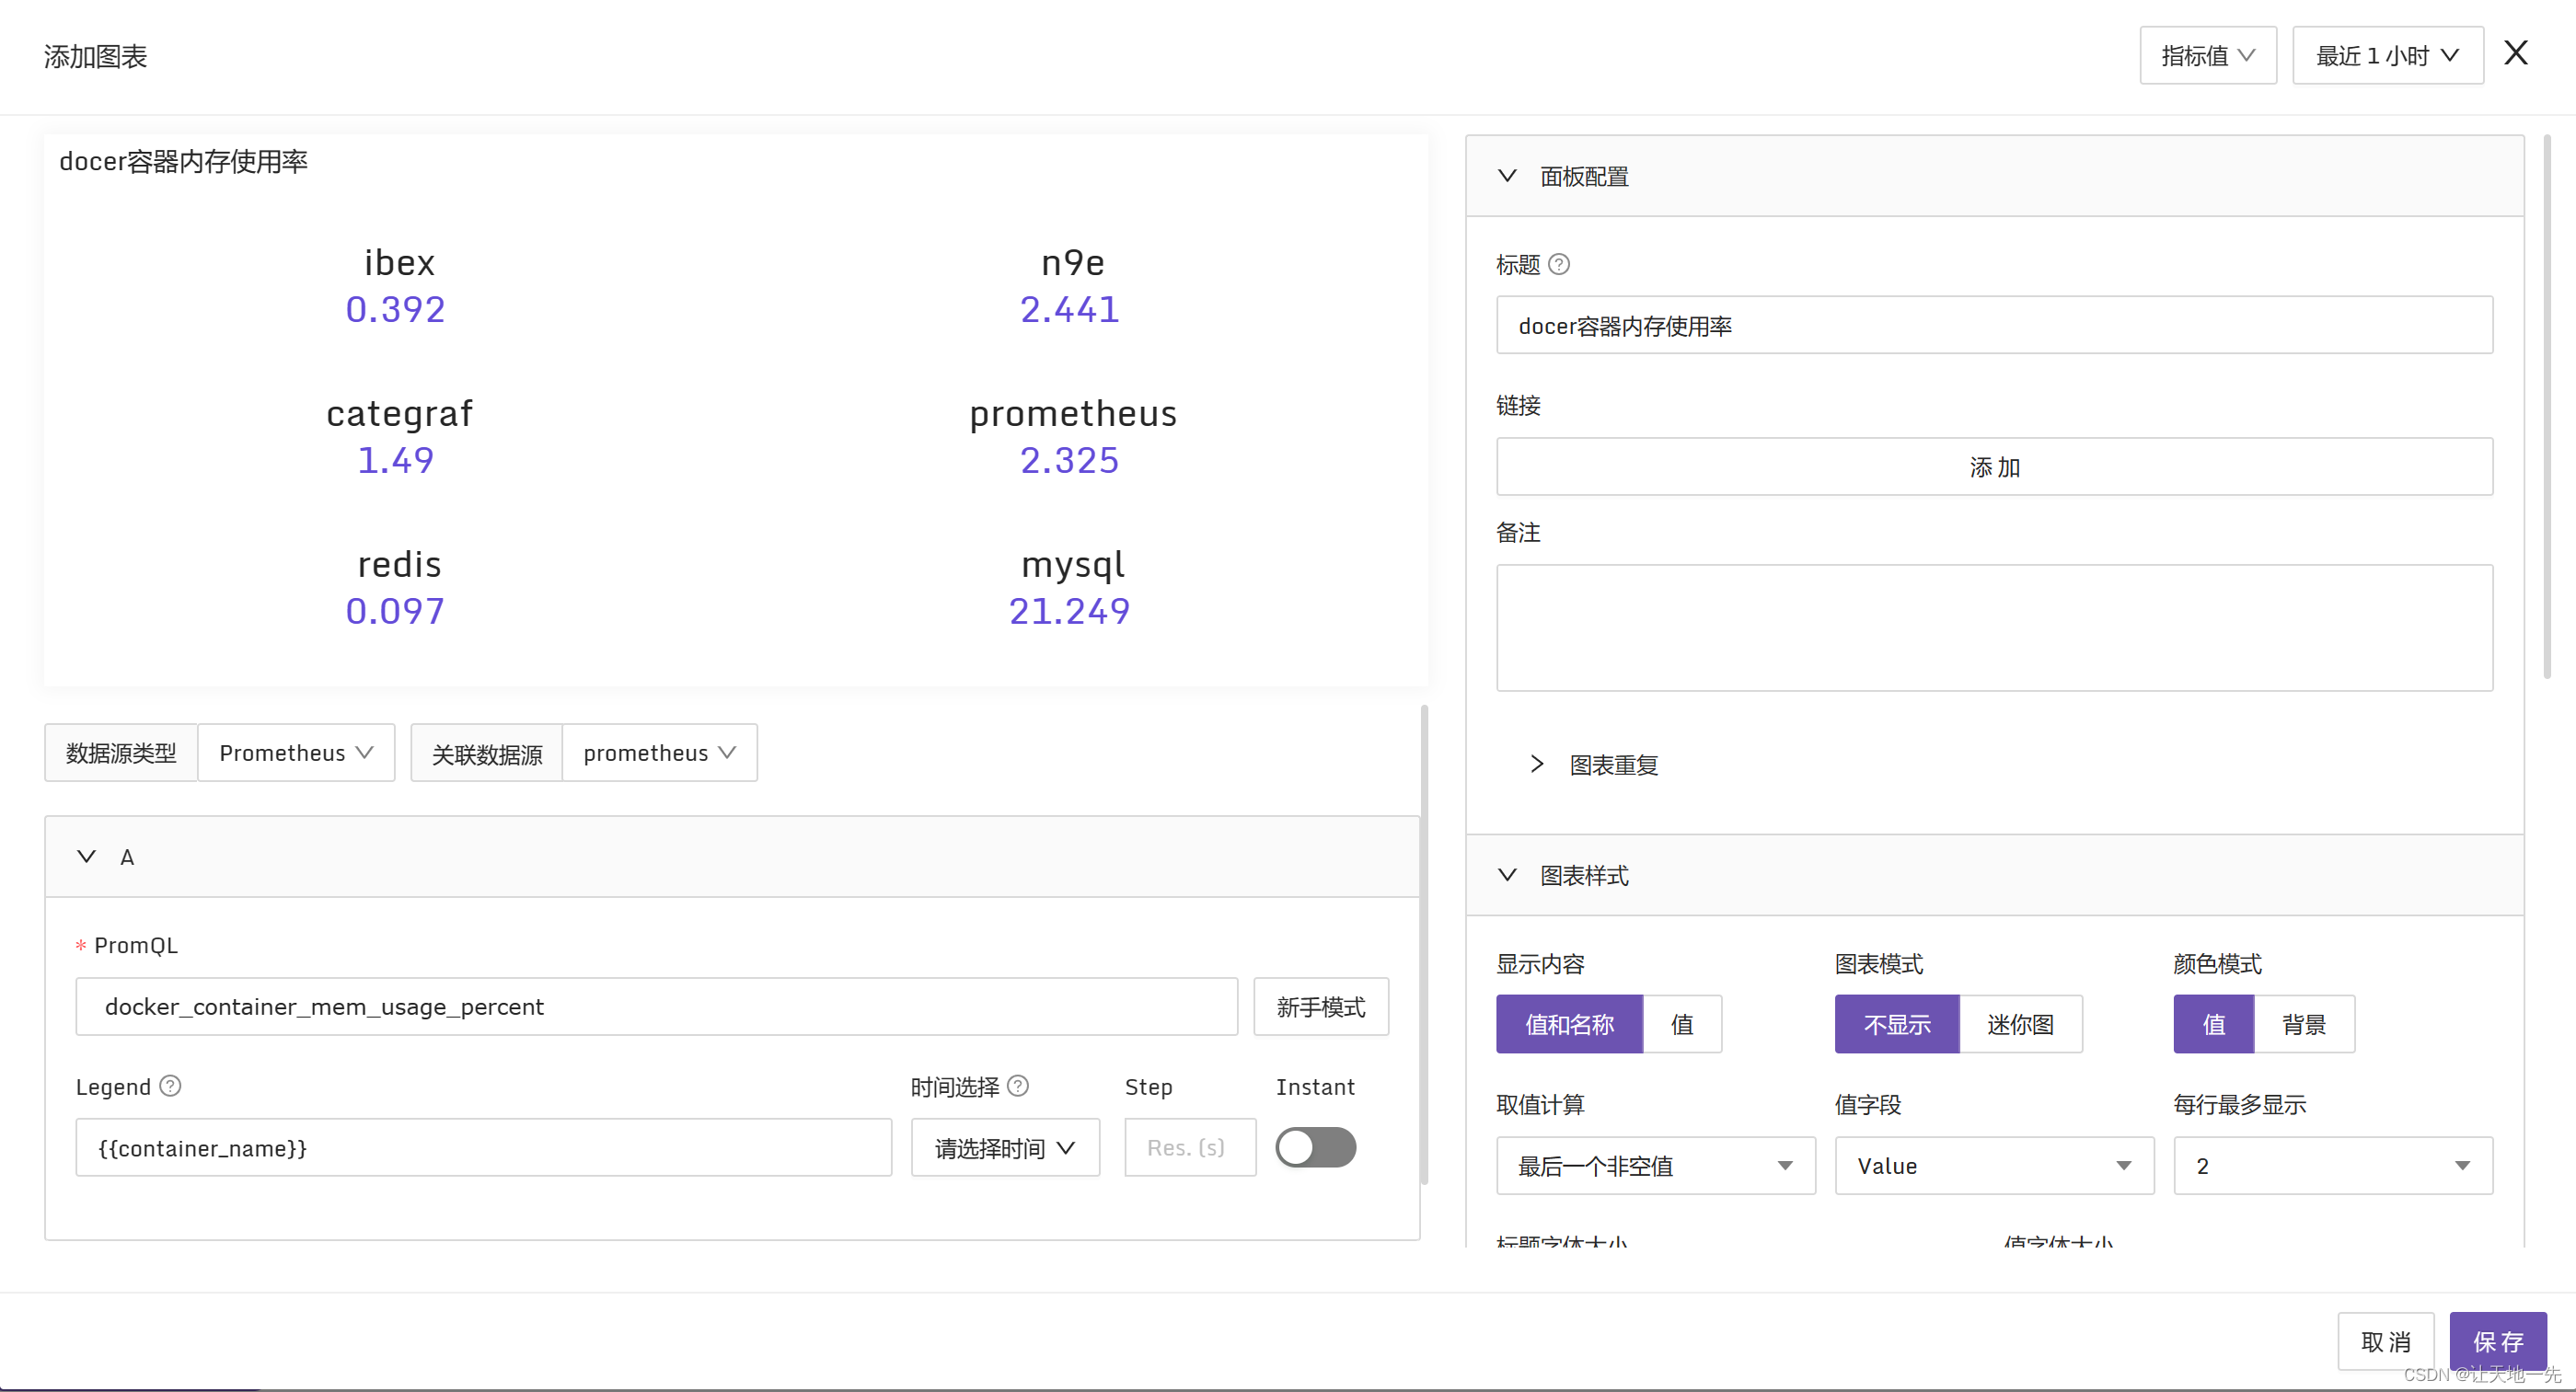This screenshot has height=1392, width=2576.
Task: Close the 添加图表 dialog with X
Action: 2515,53
